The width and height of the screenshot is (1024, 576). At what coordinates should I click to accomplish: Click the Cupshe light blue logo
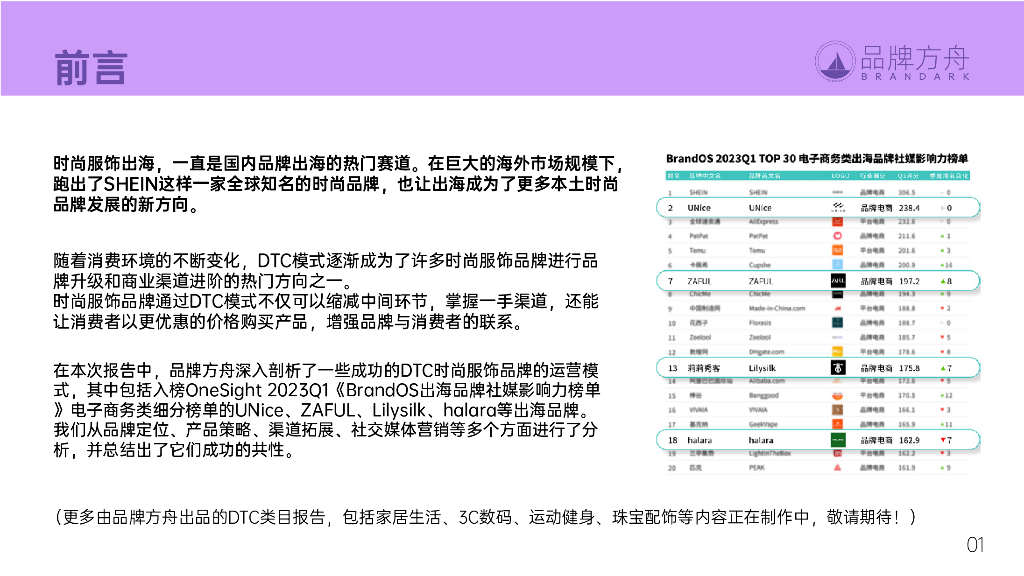837,264
